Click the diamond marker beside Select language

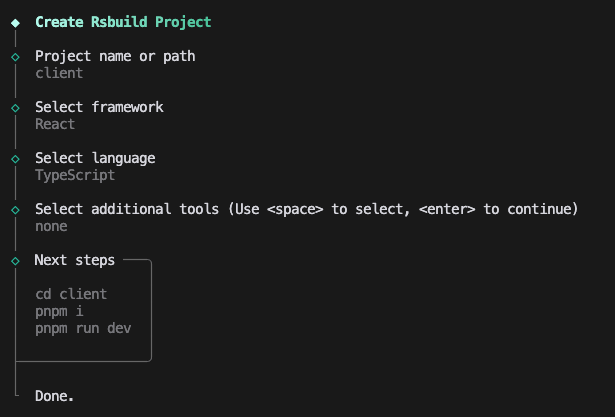(15, 159)
